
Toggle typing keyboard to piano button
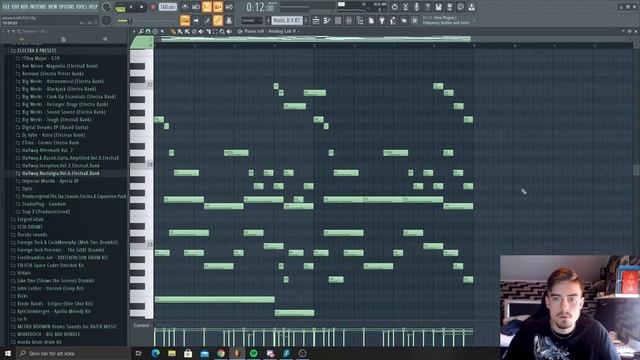[x=185, y=20]
